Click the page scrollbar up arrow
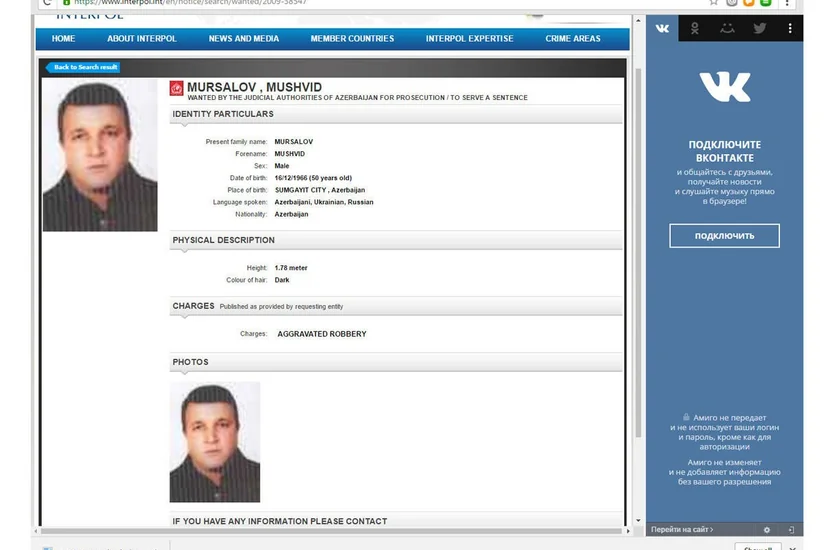Image resolution: width=824 pixels, height=550 pixels. coord(638,20)
